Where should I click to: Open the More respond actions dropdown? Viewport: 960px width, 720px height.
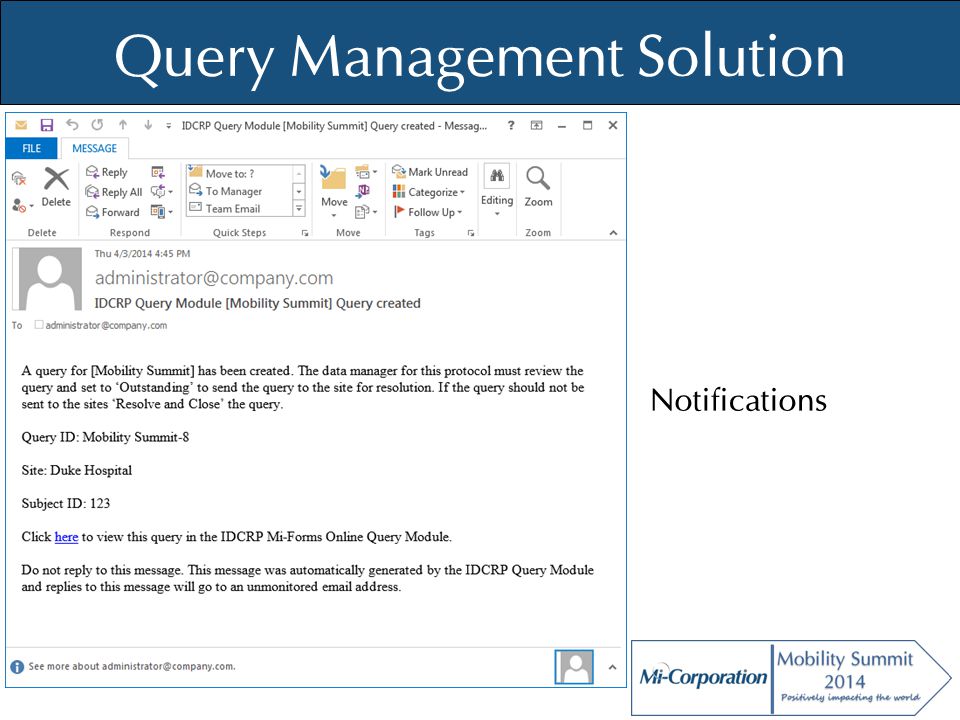[162, 212]
